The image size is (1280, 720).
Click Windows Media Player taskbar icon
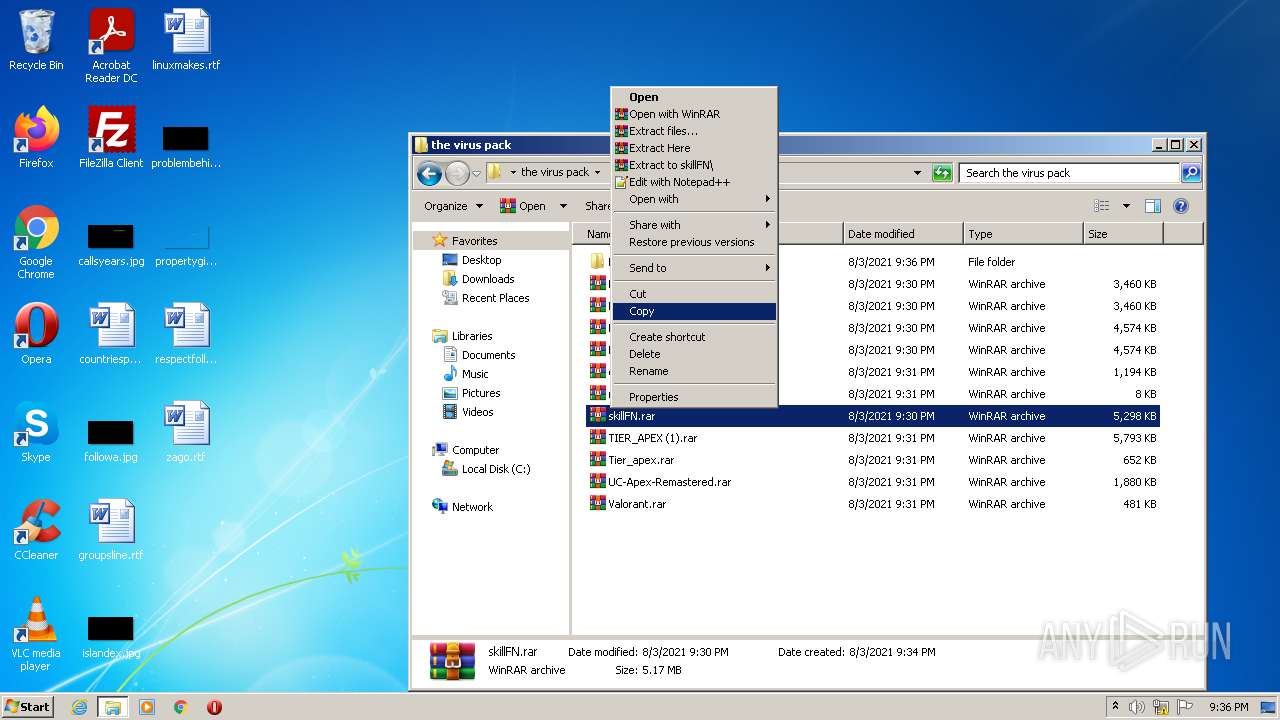[147, 707]
